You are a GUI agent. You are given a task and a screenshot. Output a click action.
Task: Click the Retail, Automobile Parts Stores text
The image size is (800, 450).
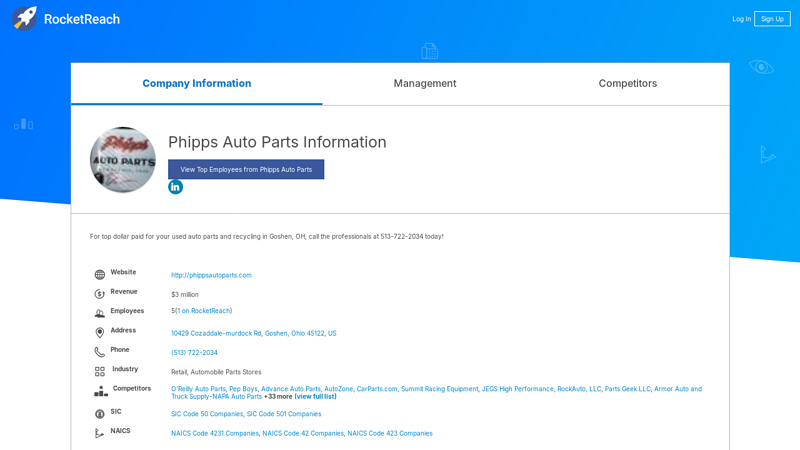pyautogui.click(x=216, y=372)
